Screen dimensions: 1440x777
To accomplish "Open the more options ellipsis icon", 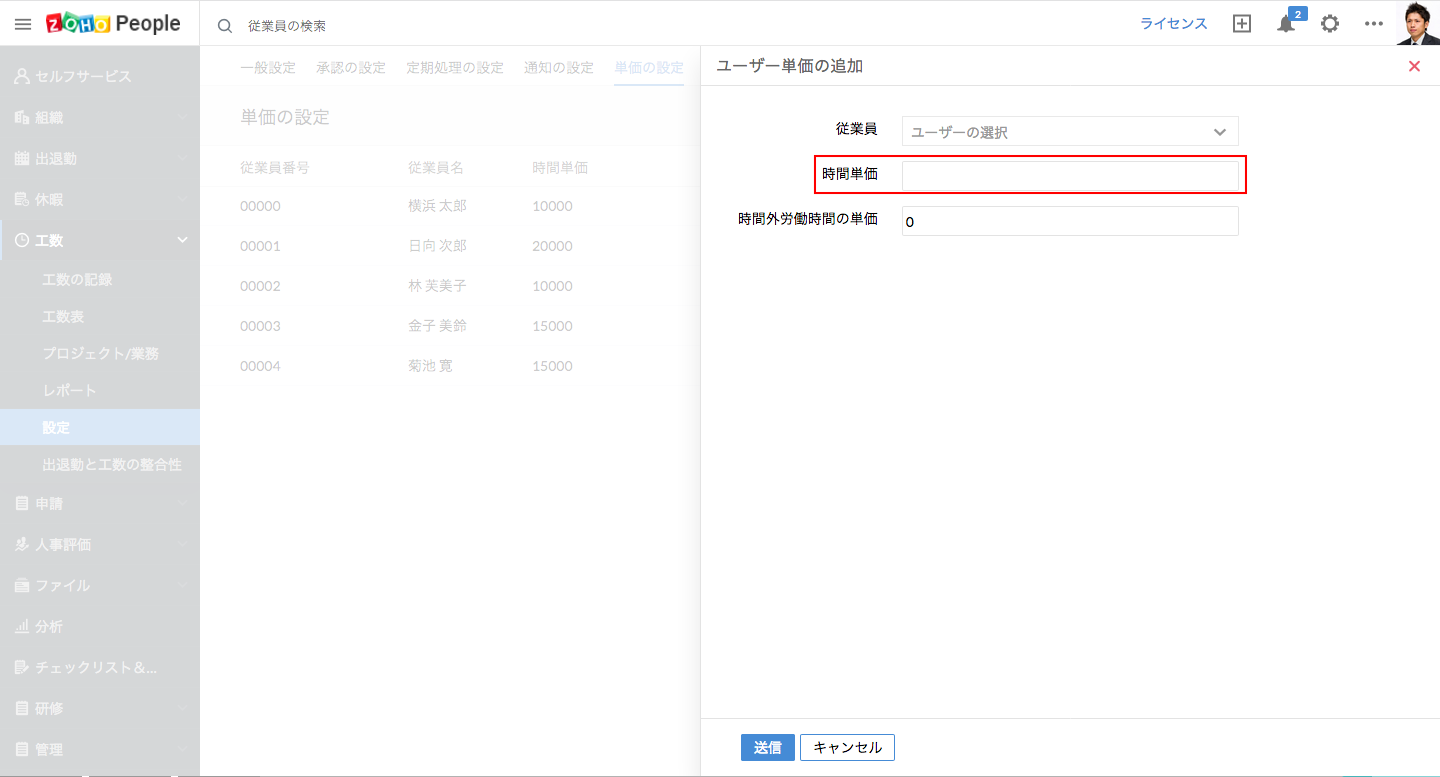I will [x=1374, y=24].
